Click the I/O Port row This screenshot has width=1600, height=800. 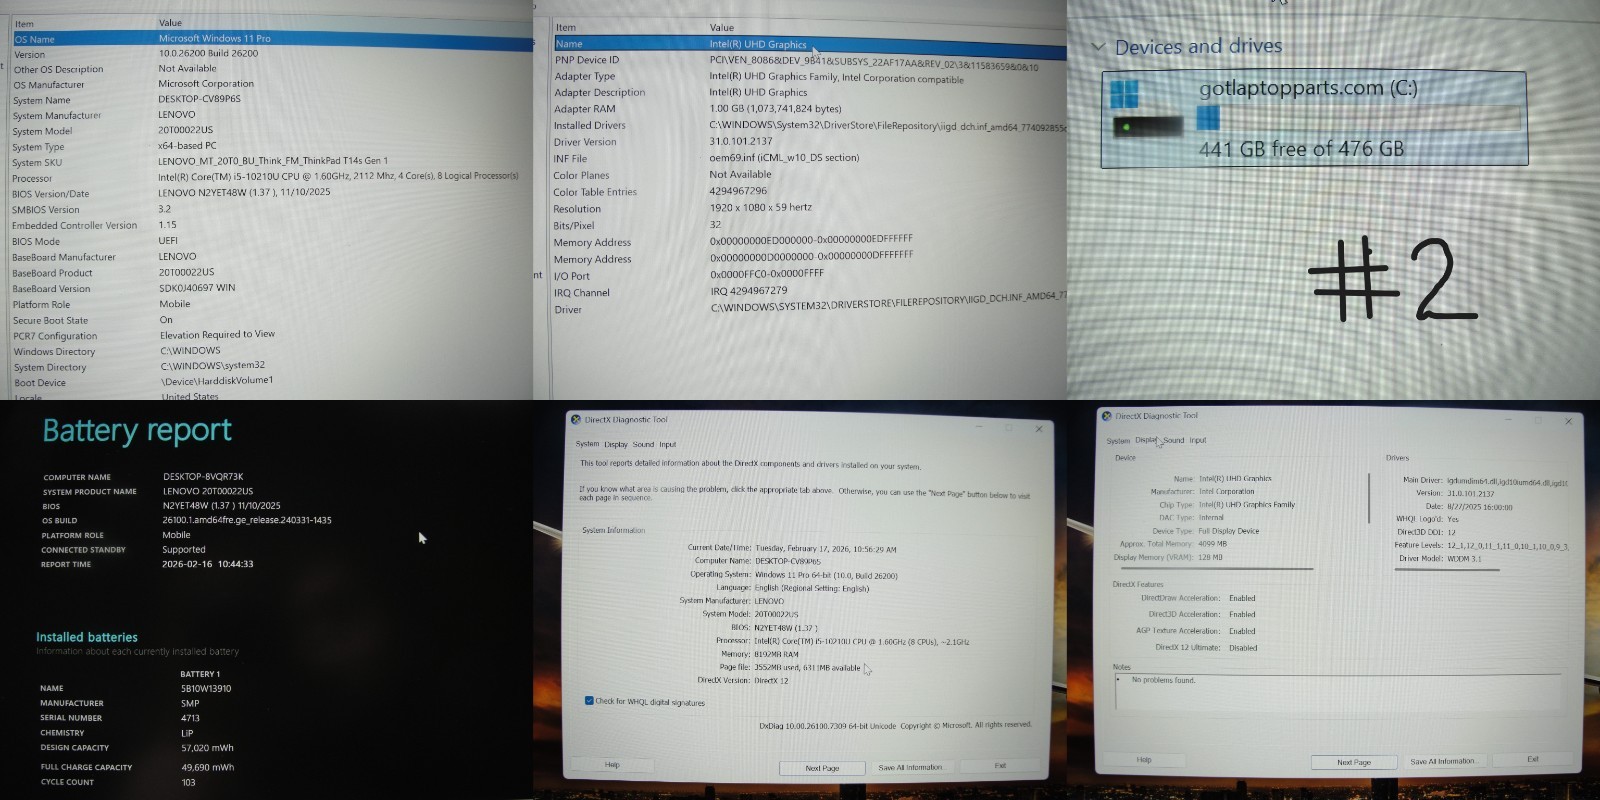810,275
